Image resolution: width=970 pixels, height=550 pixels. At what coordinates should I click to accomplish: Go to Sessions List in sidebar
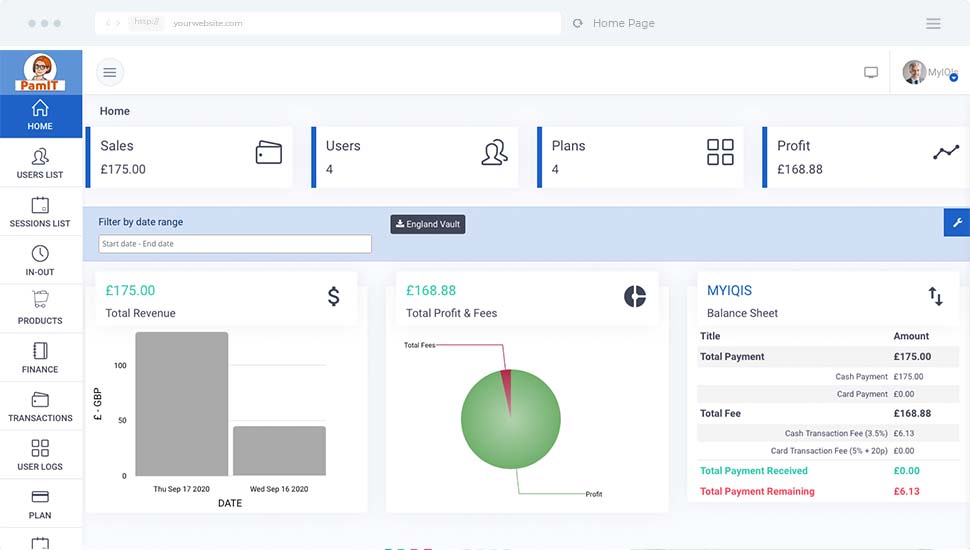pos(40,212)
